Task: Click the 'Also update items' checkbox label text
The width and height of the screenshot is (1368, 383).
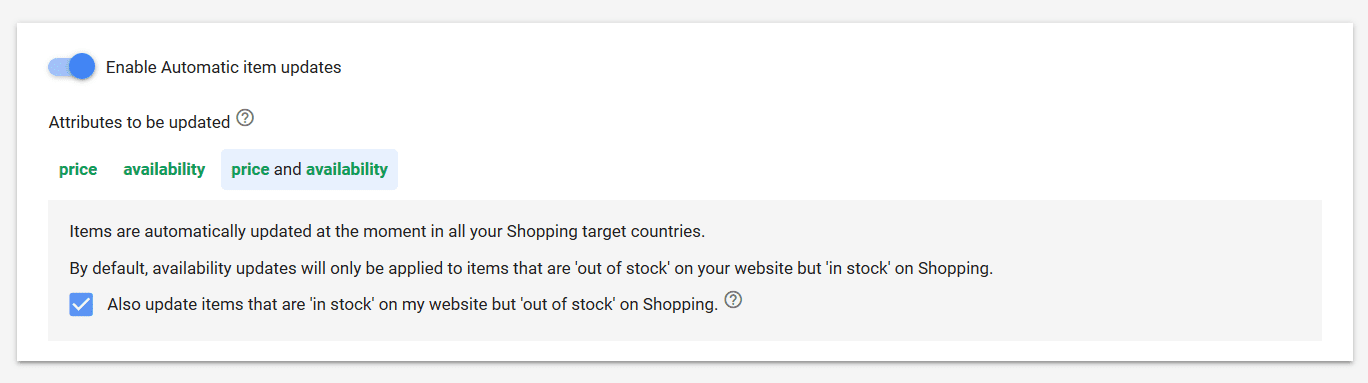Action: 412,305
